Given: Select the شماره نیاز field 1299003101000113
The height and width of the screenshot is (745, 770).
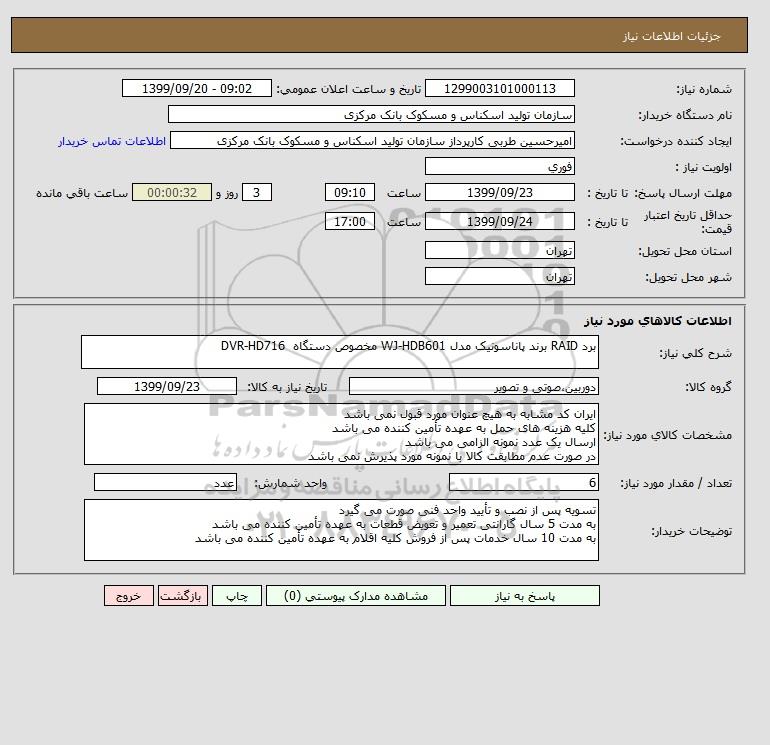Looking at the screenshot, I should [x=499, y=89].
